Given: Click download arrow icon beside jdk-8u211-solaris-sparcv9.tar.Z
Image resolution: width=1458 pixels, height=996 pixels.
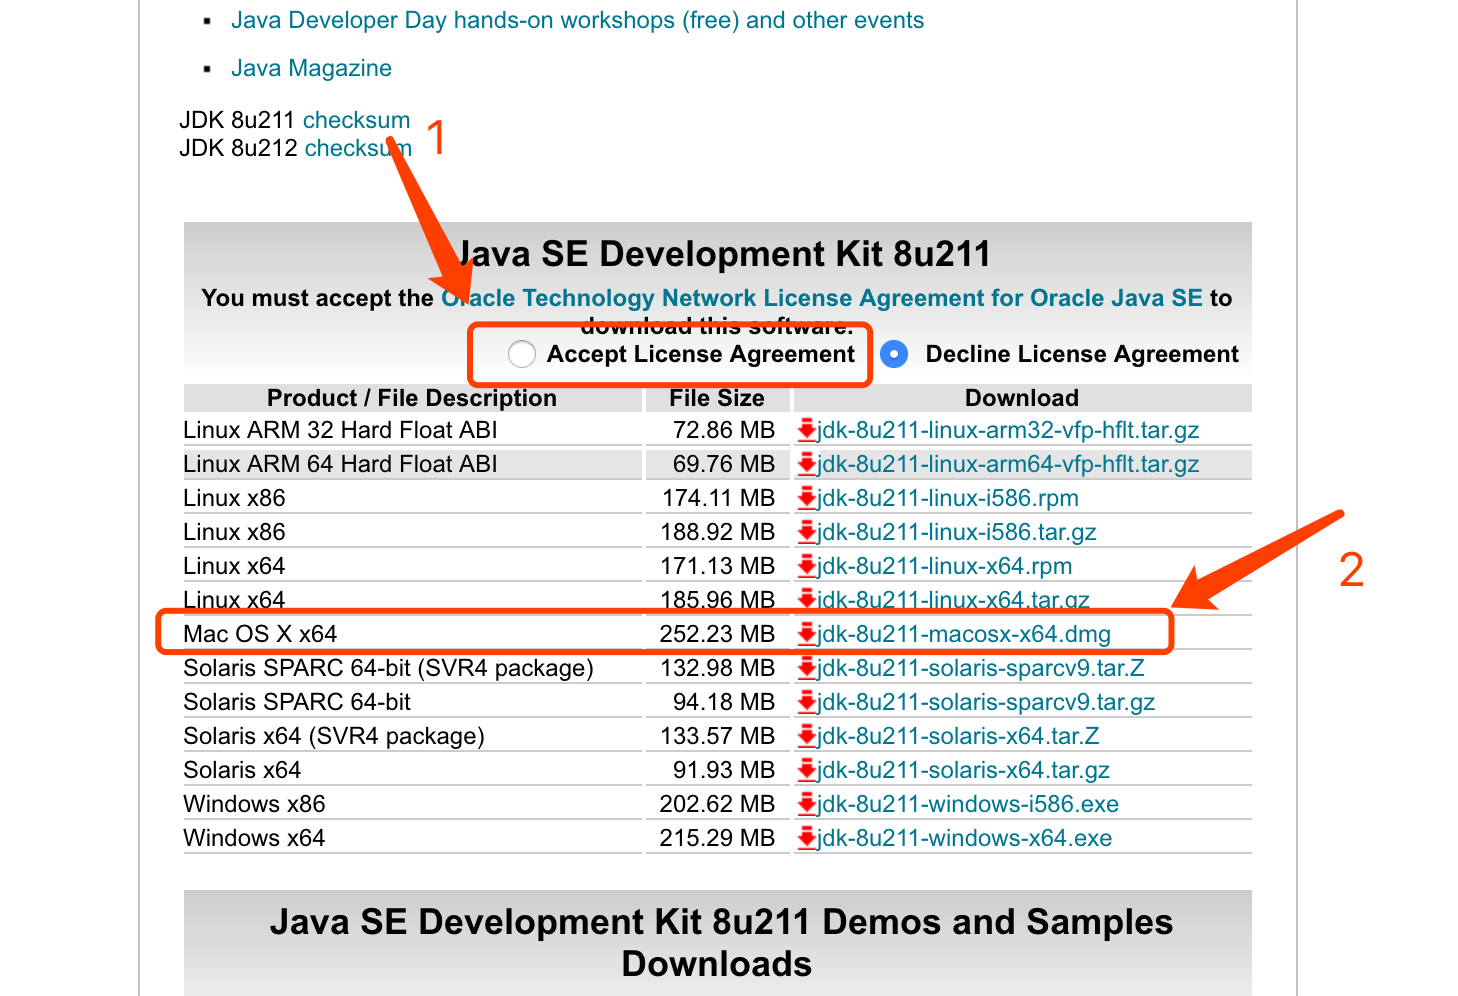Looking at the screenshot, I should click(x=807, y=669).
